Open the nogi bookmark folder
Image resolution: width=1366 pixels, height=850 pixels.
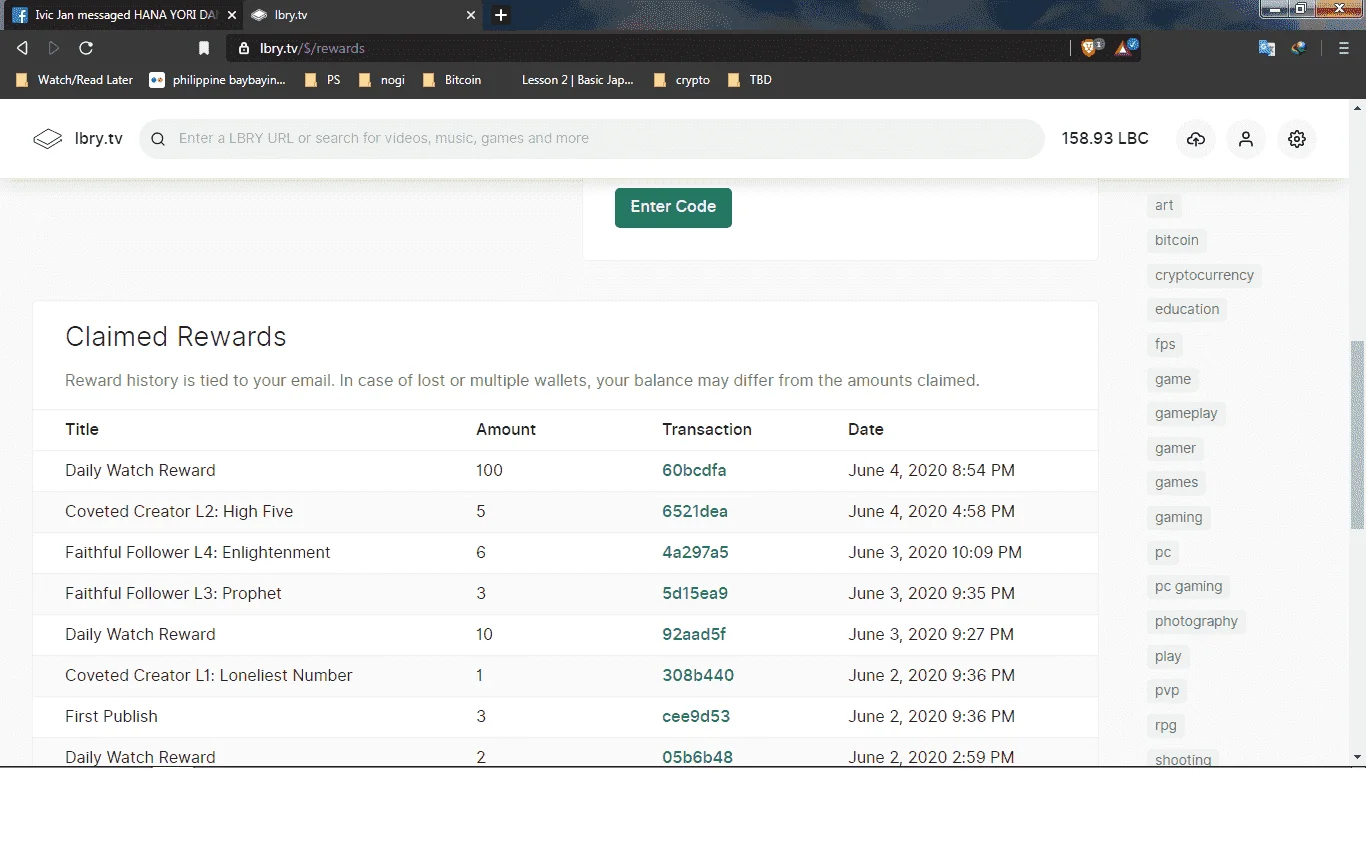pos(382,80)
